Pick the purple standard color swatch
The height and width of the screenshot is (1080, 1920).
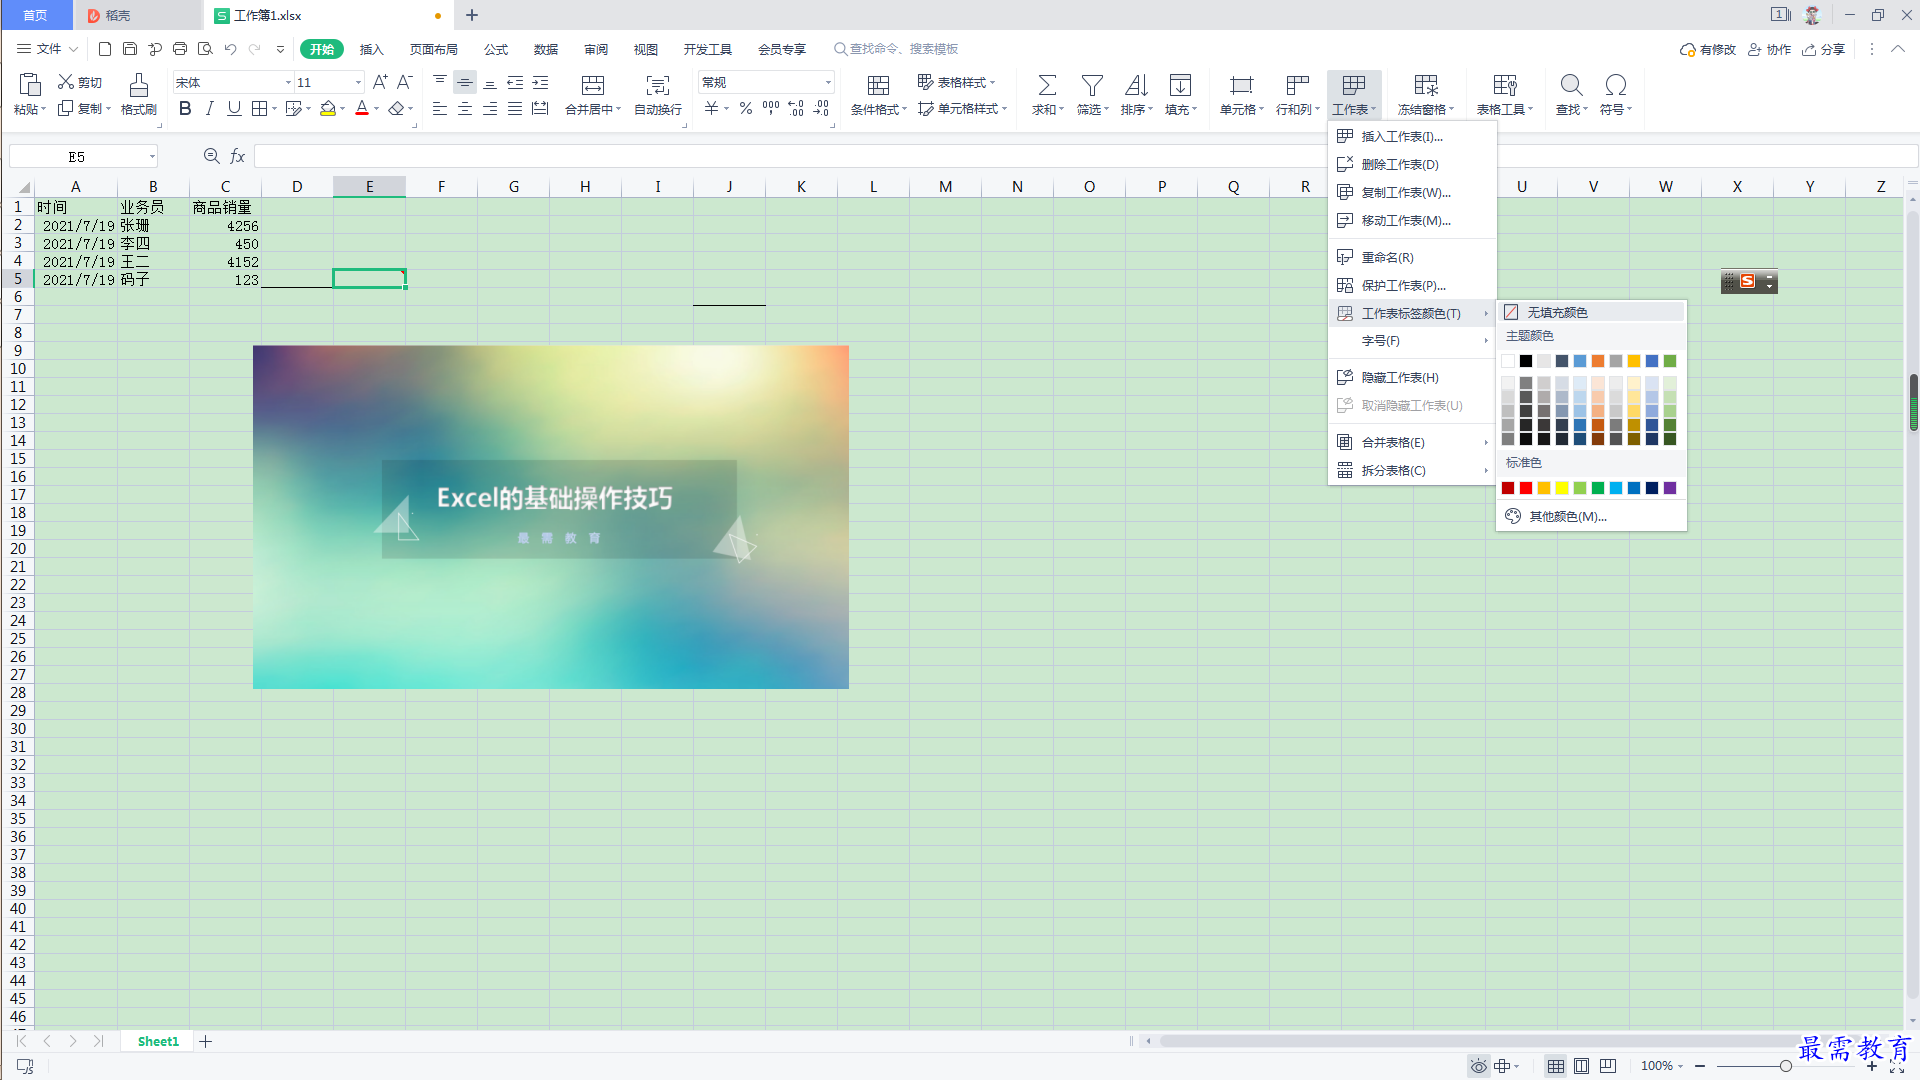1670,488
